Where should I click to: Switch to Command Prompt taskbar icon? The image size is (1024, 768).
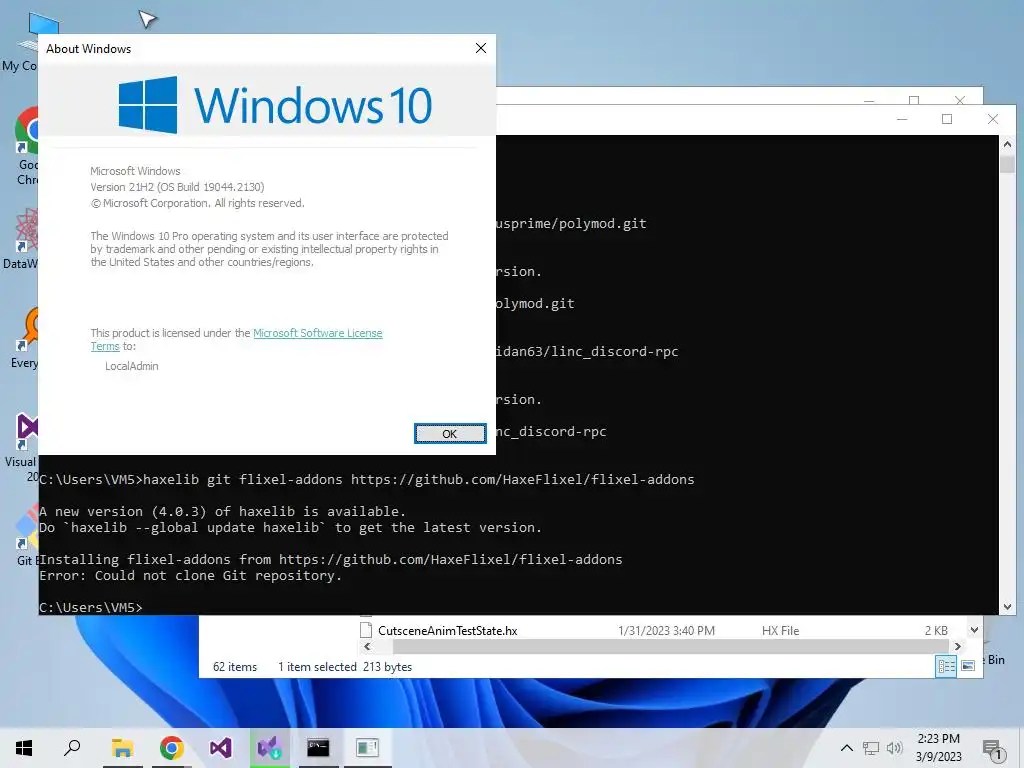coord(318,748)
